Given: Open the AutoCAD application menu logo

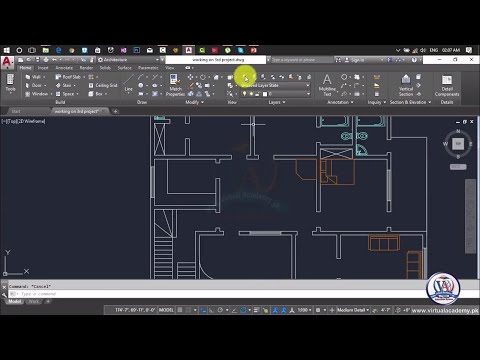Looking at the screenshot, I should click(7, 62).
